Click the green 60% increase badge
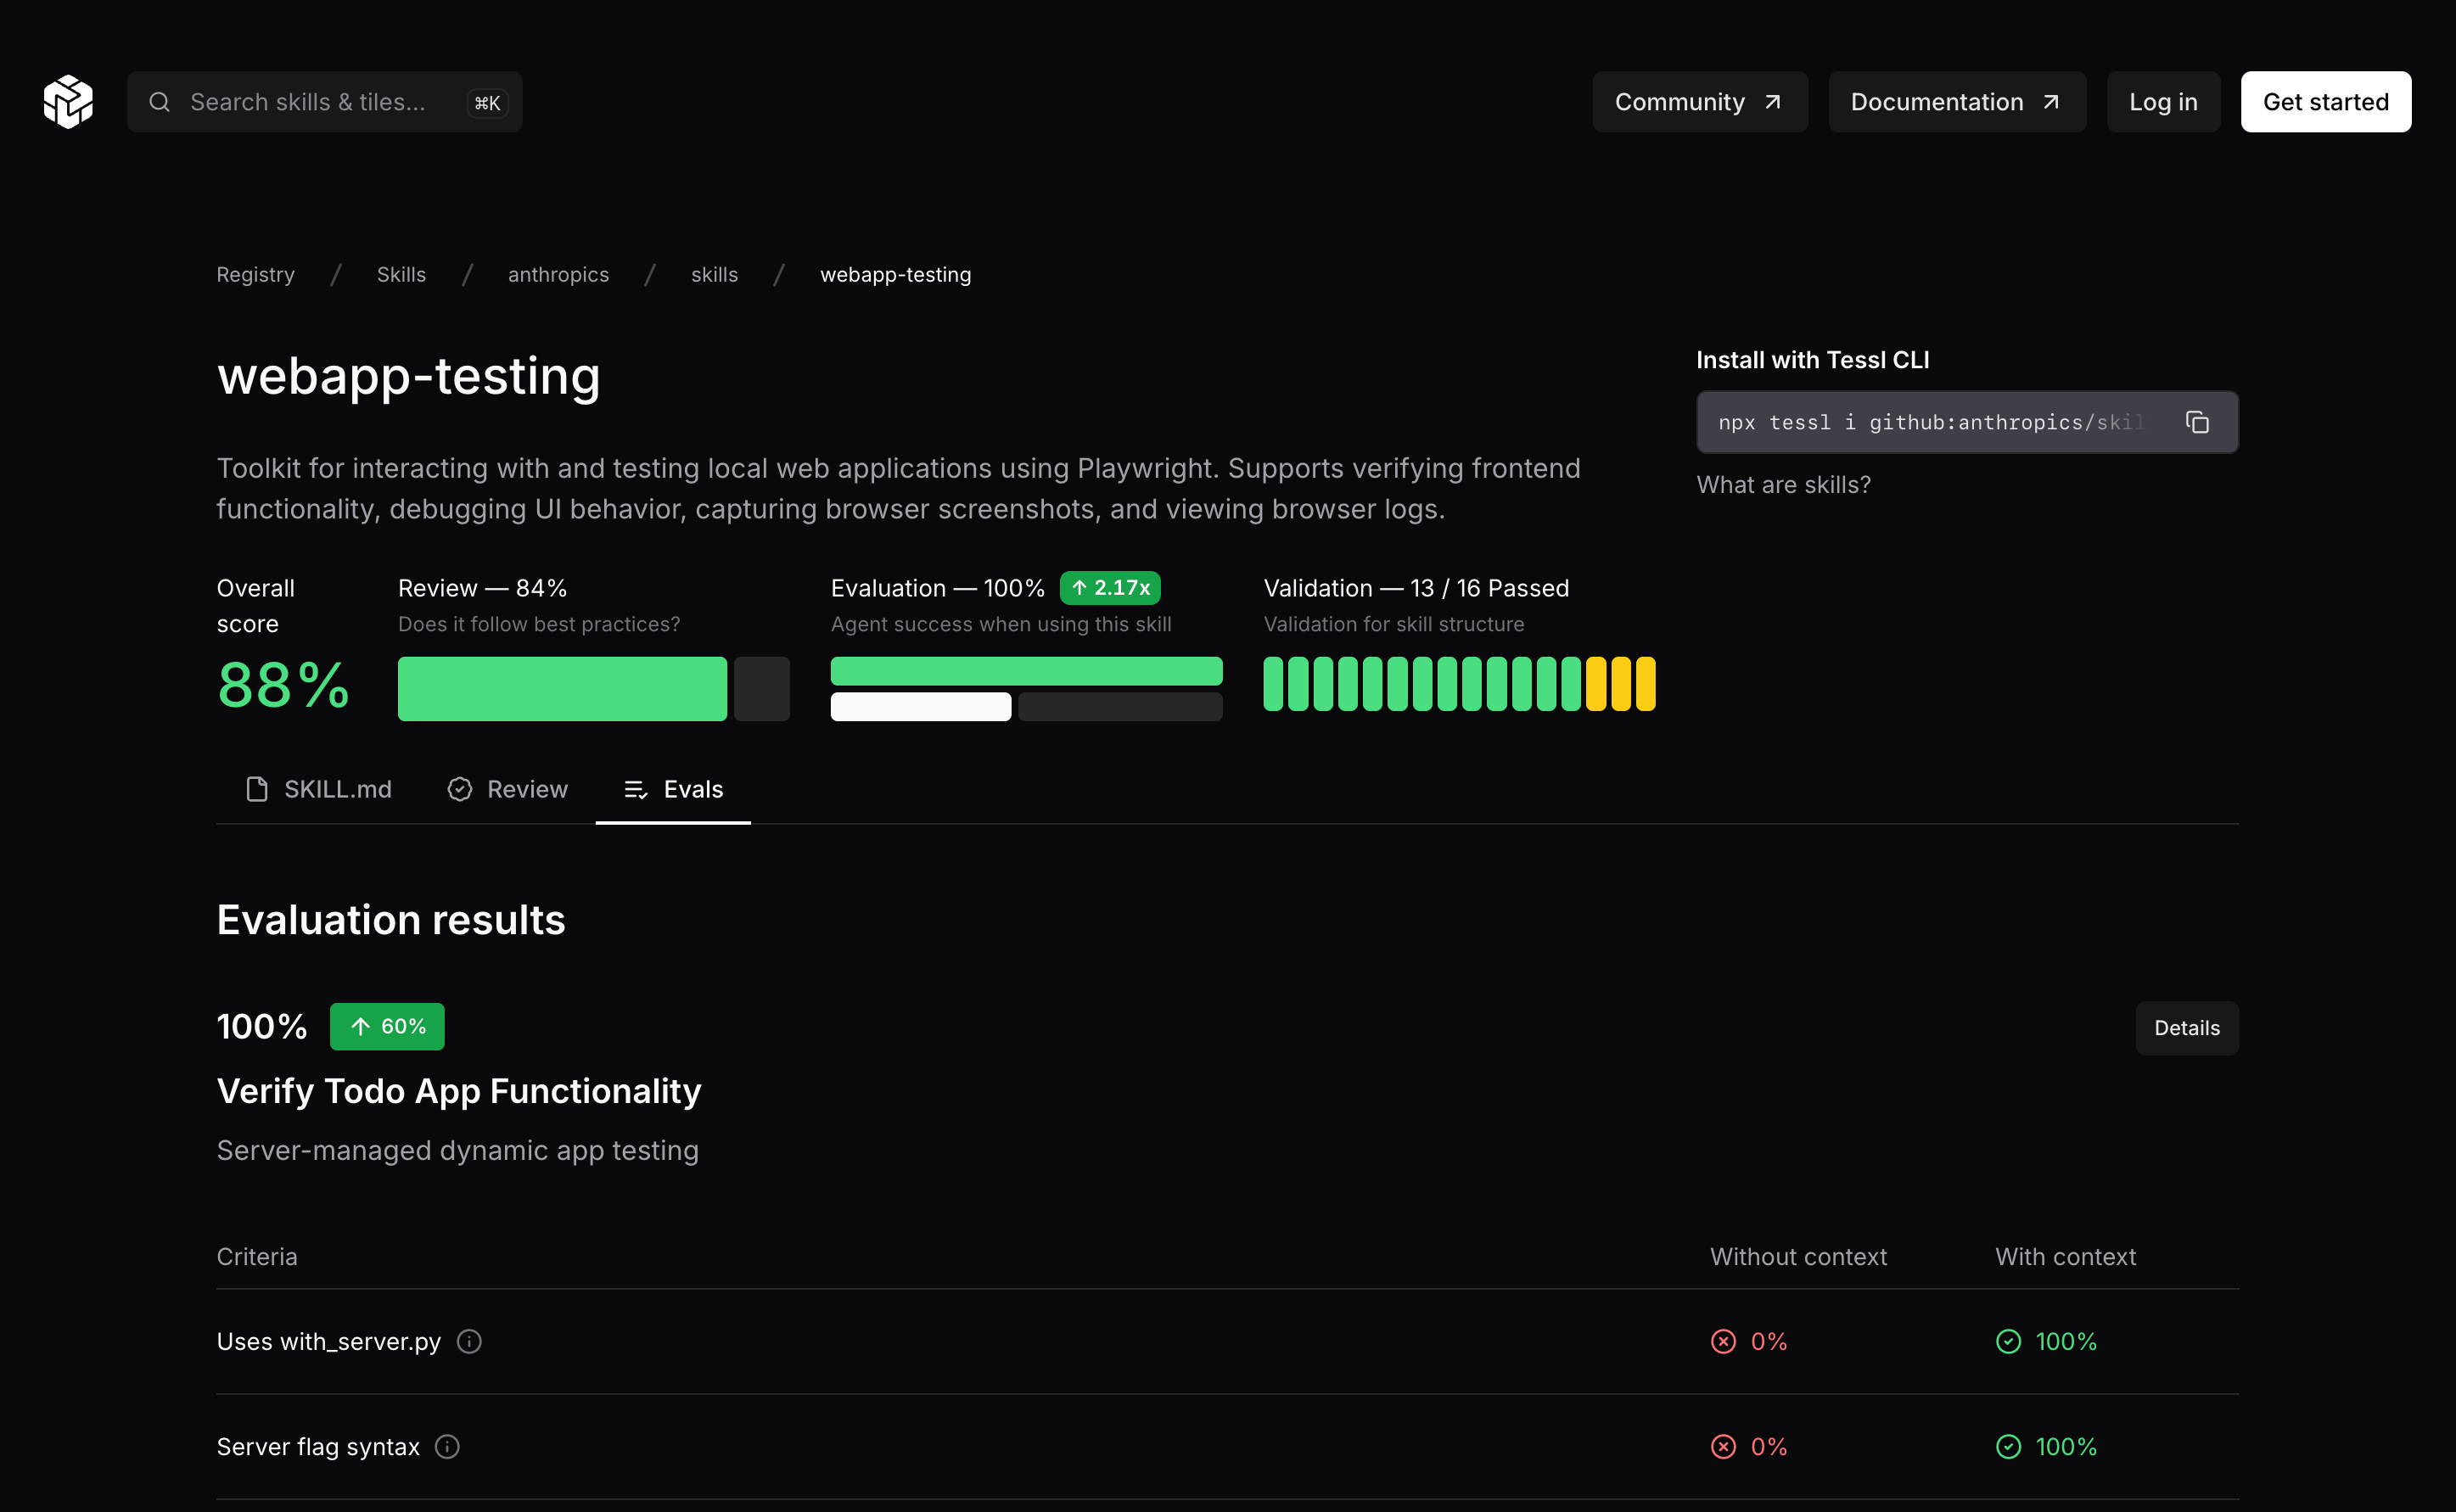The width and height of the screenshot is (2456, 1512). pos(387,1026)
